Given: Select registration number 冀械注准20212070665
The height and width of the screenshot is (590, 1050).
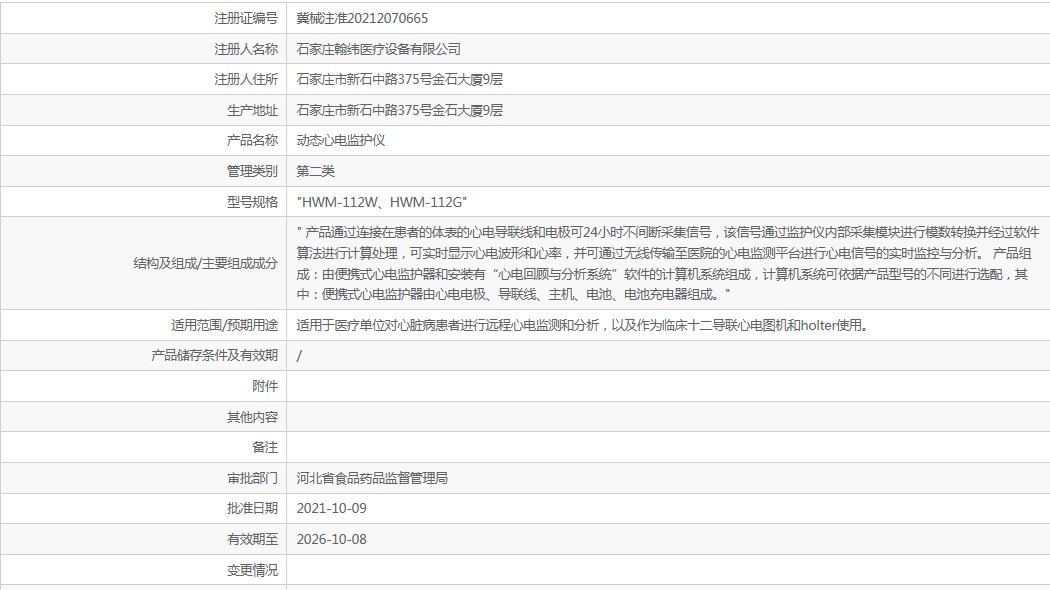Looking at the screenshot, I should click(x=362, y=19).
